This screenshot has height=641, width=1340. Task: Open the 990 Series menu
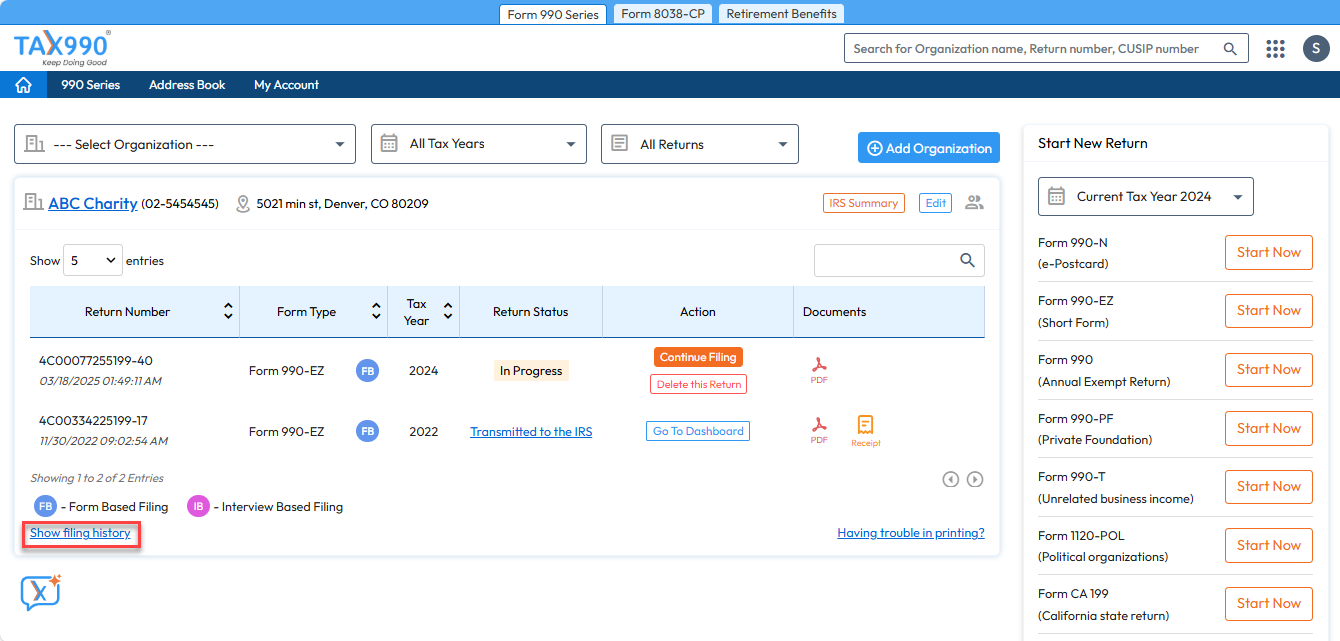(91, 85)
